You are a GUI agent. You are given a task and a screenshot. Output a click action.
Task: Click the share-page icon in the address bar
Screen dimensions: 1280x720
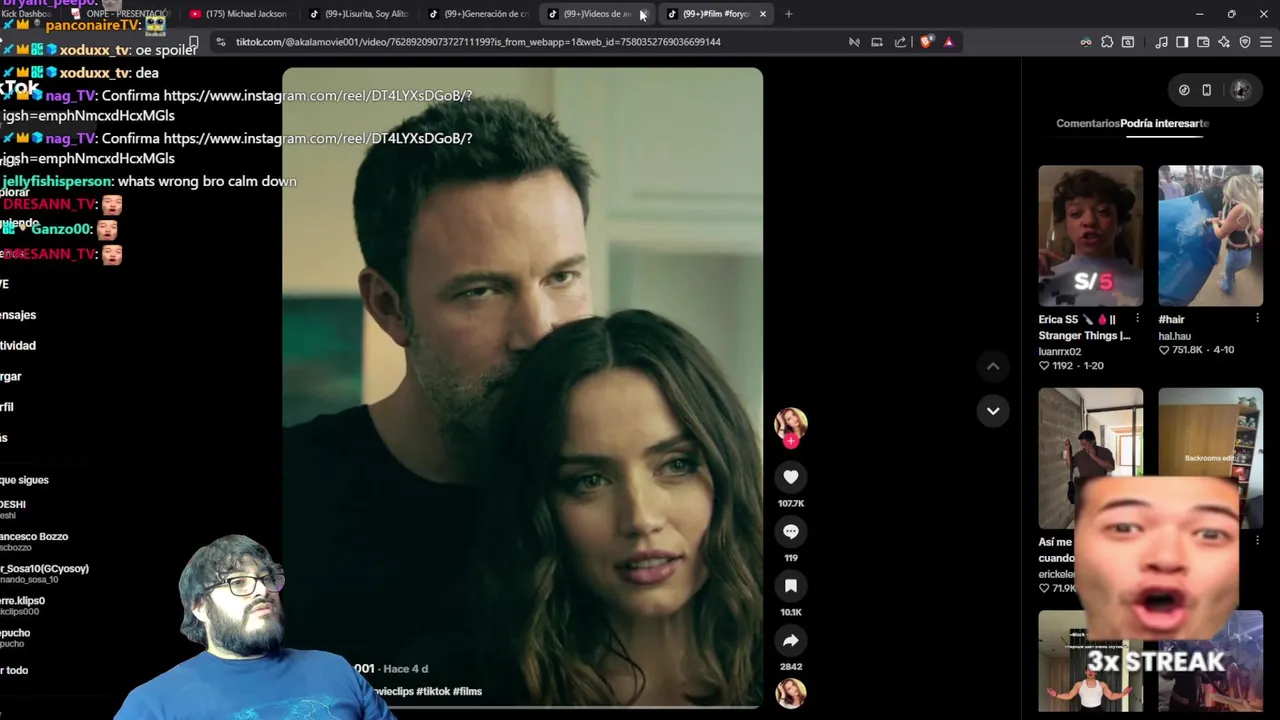pos(900,42)
